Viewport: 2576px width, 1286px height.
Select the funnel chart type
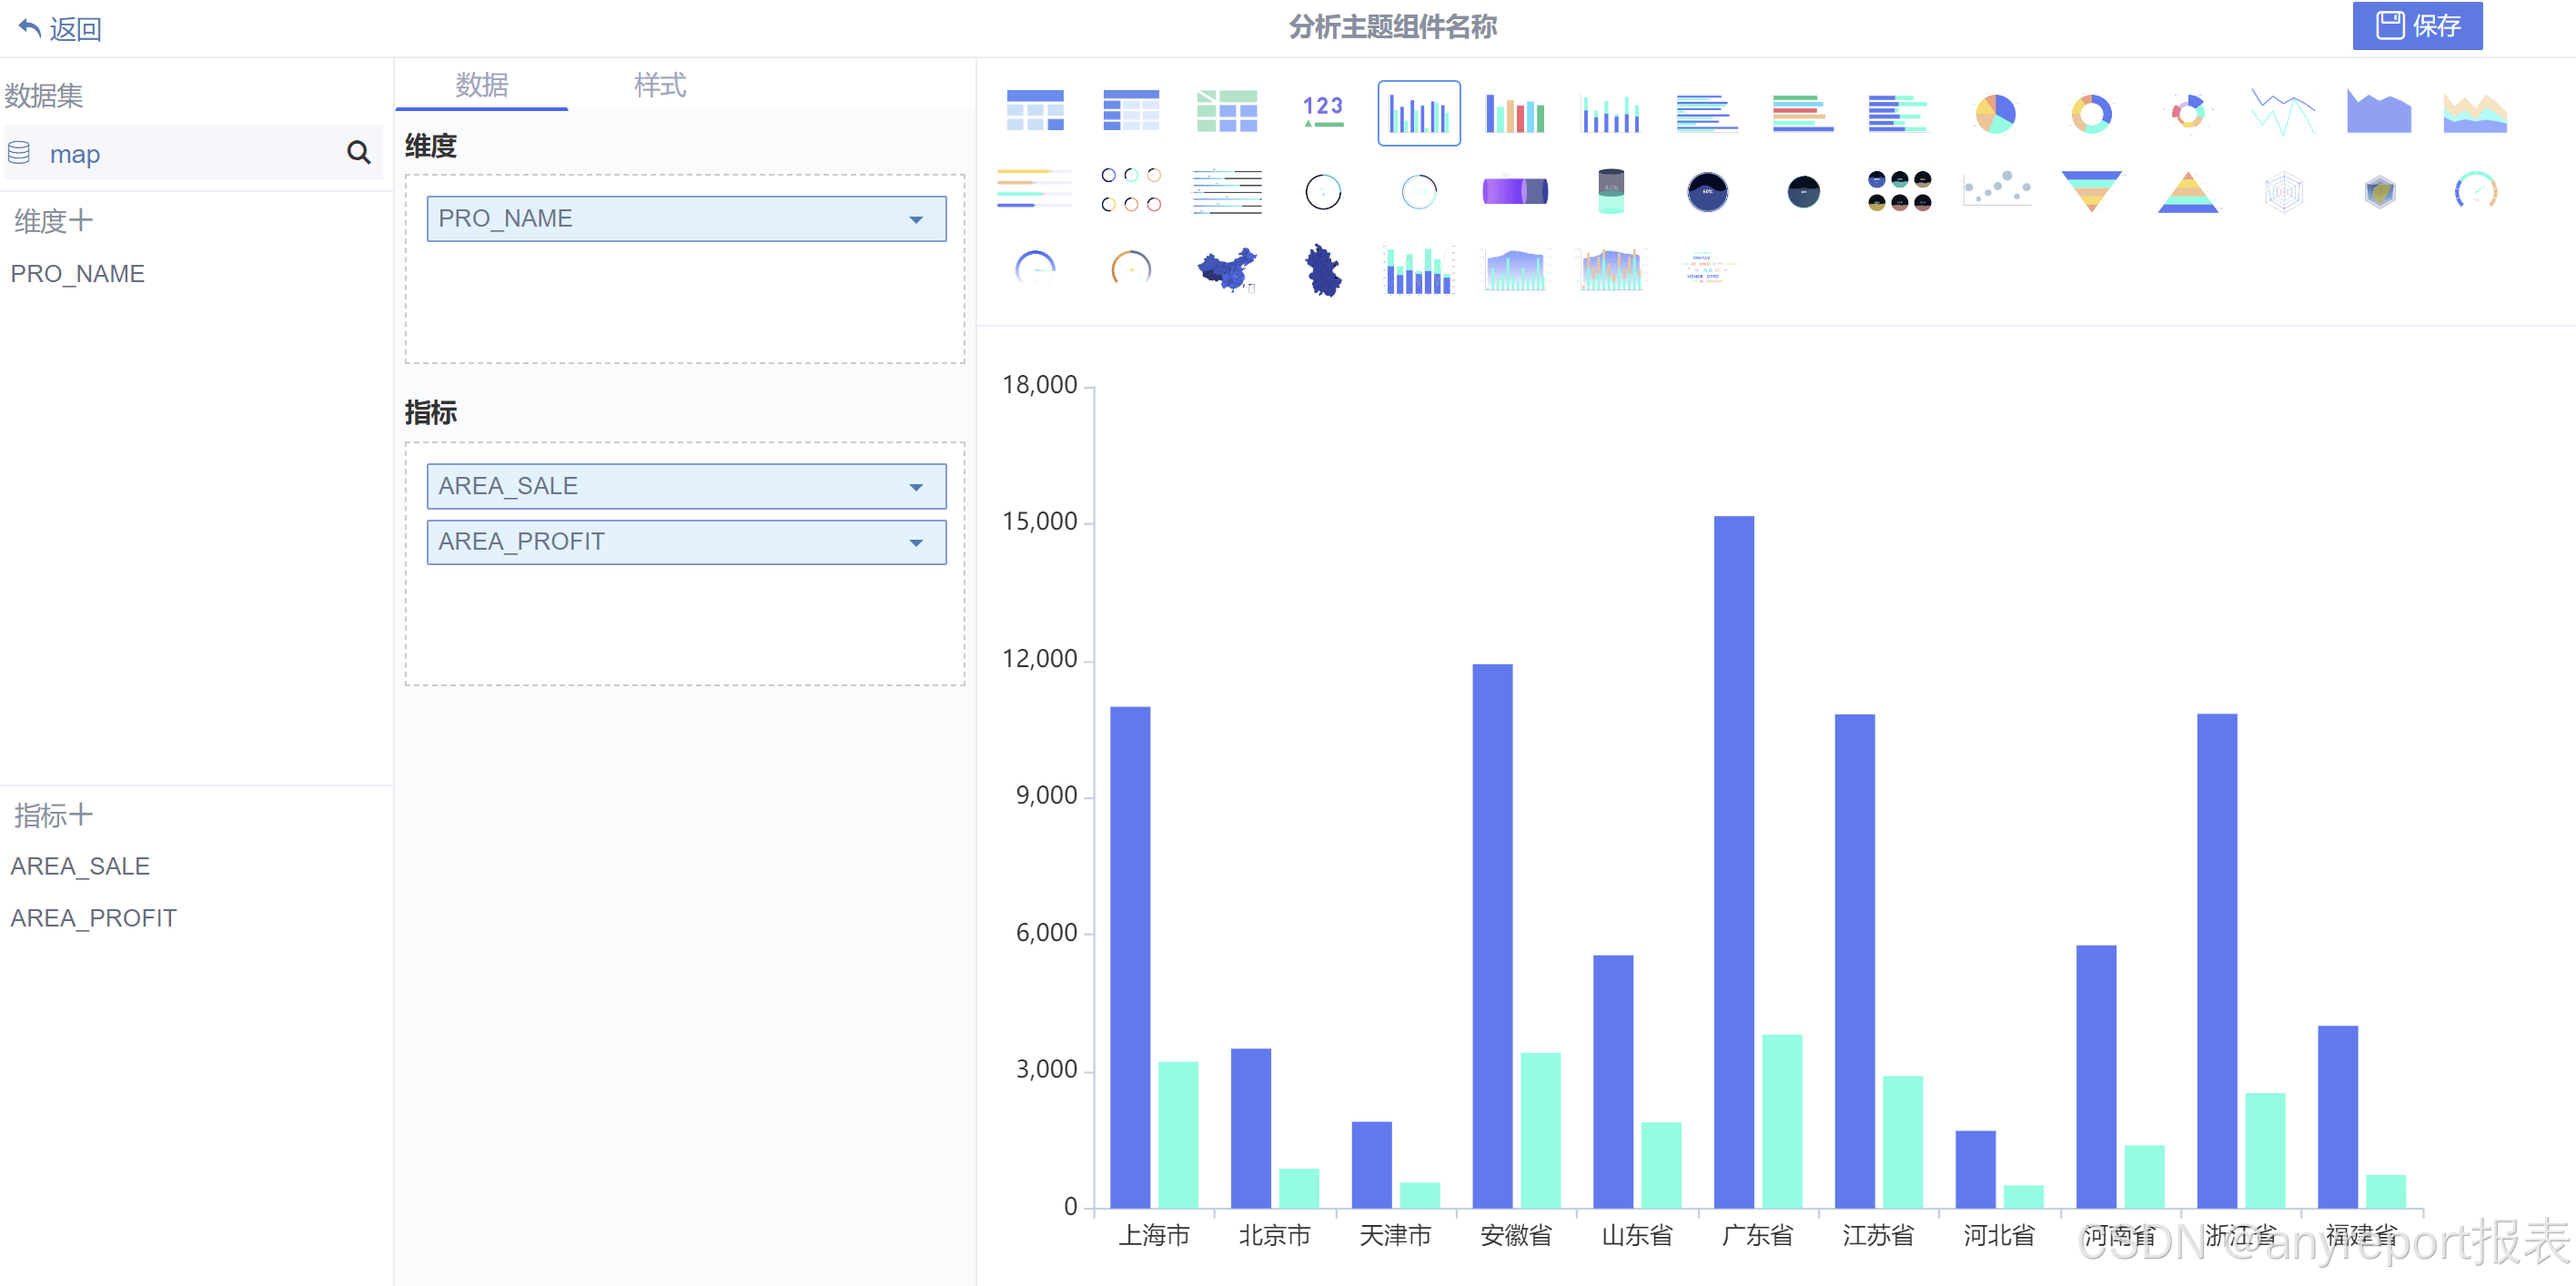click(x=2090, y=191)
